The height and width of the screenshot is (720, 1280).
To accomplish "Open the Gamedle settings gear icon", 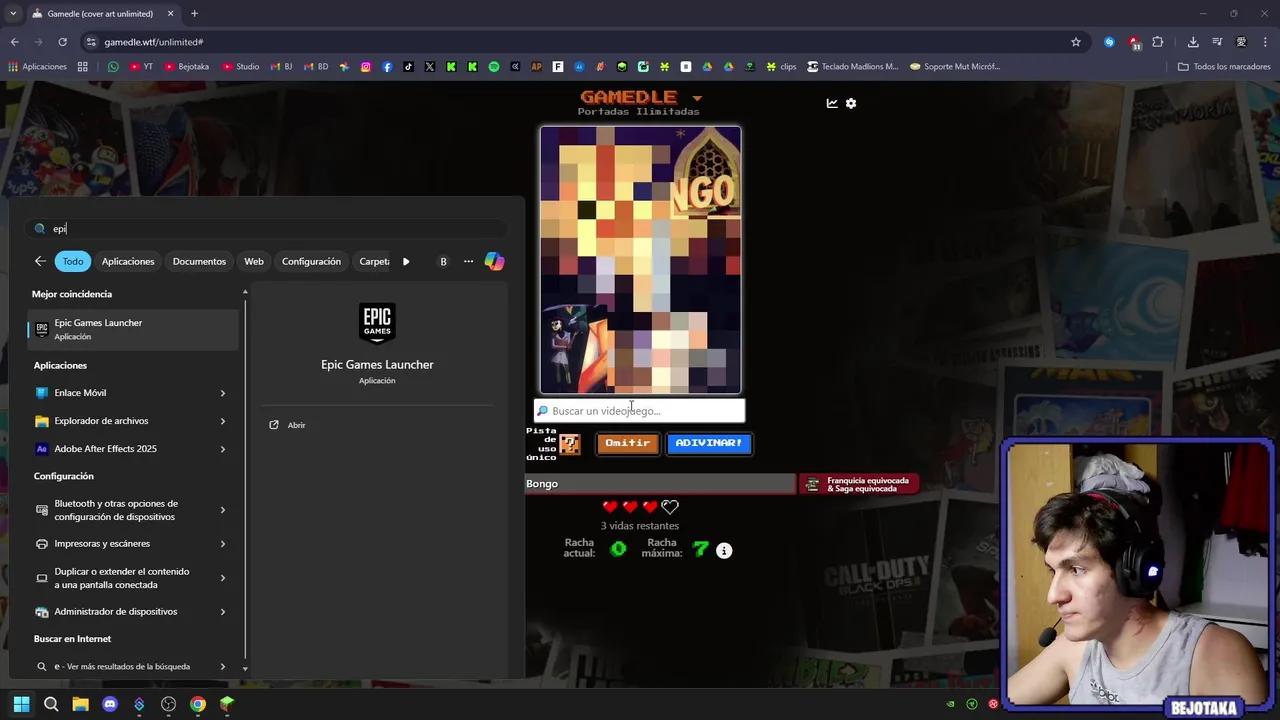I will (851, 103).
